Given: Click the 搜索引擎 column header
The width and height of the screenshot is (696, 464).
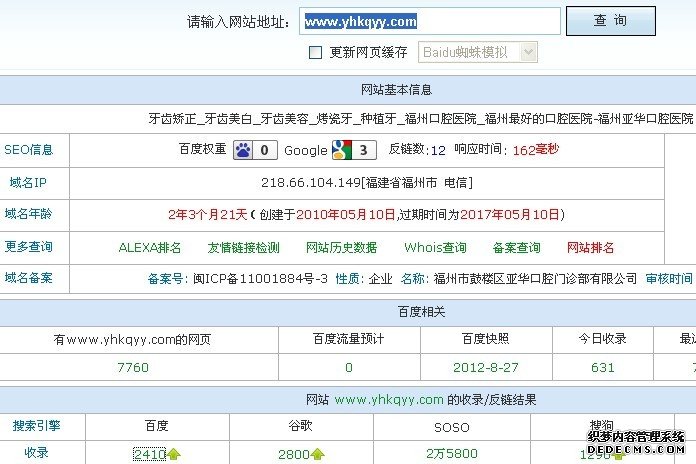Looking at the screenshot, I should tap(36, 426).
